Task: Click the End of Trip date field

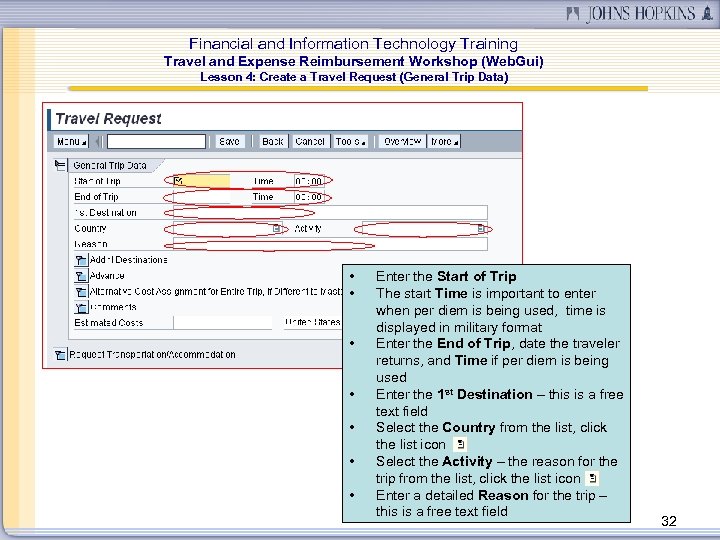Action: click(x=202, y=197)
